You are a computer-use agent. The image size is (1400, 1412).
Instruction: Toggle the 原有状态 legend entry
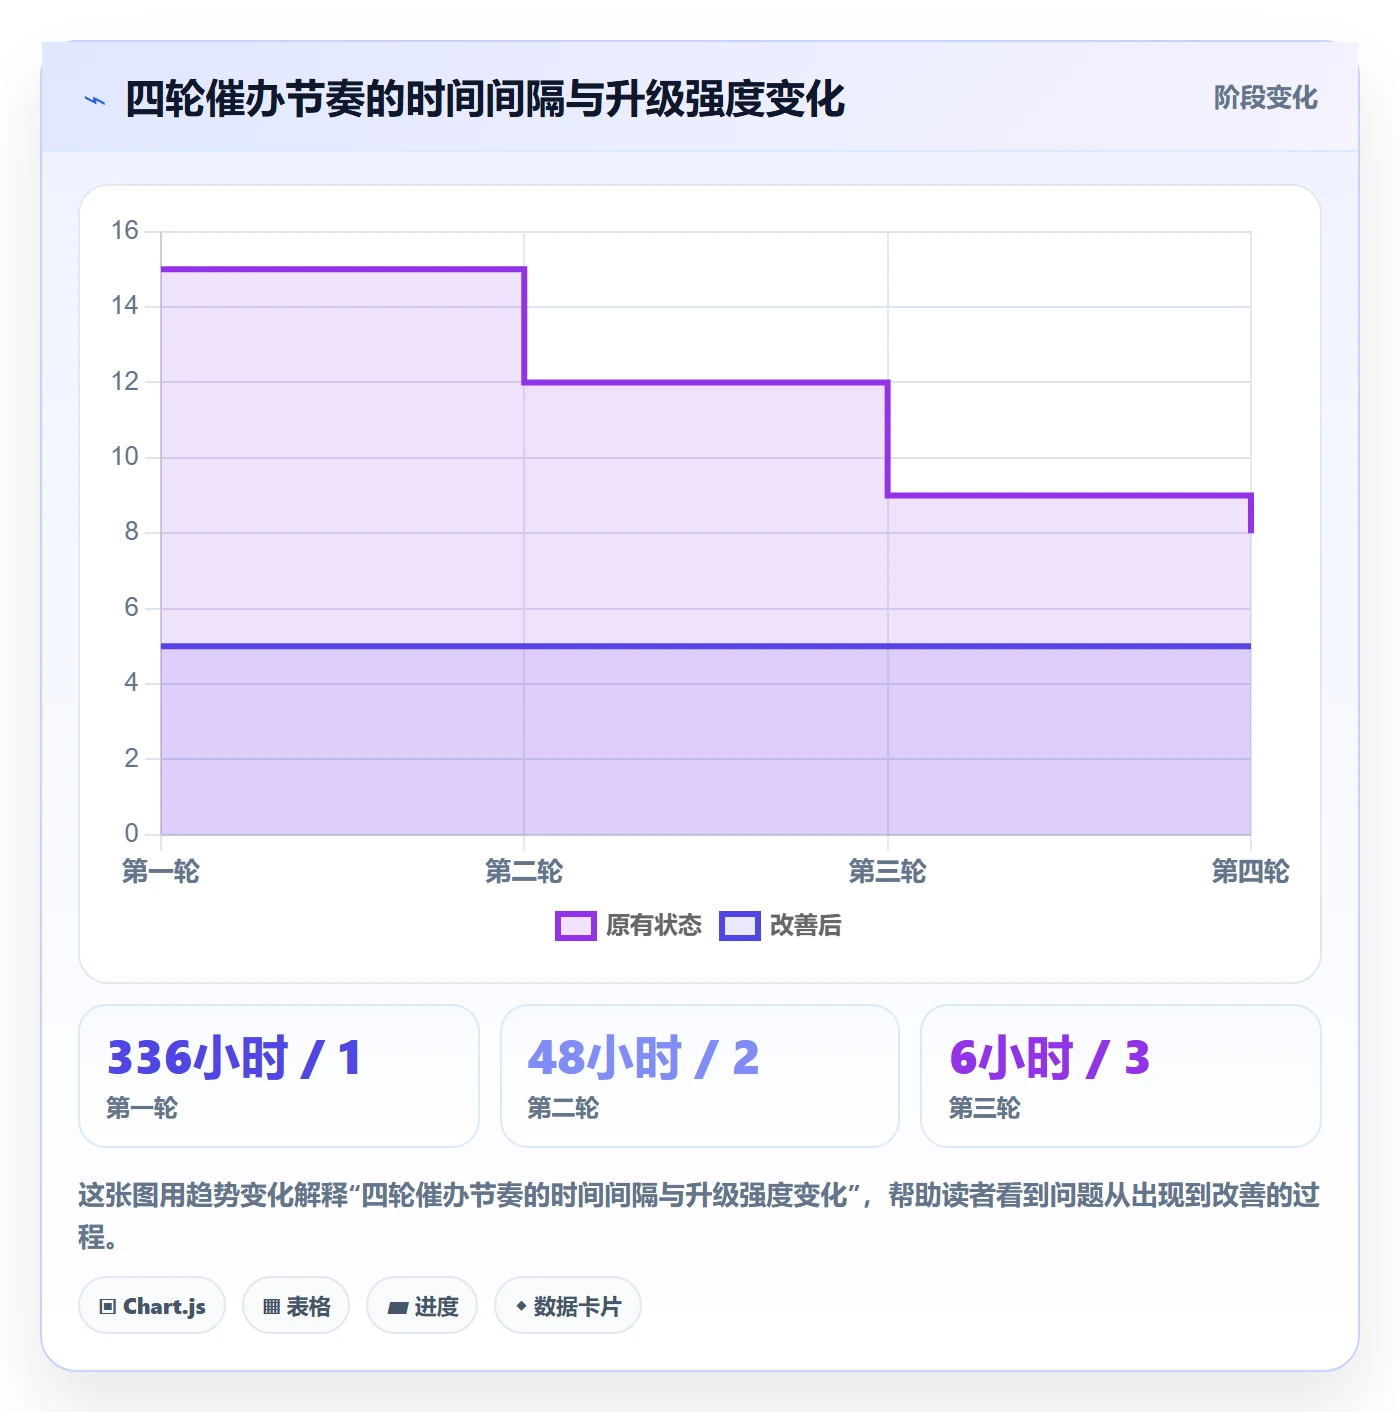tap(629, 926)
